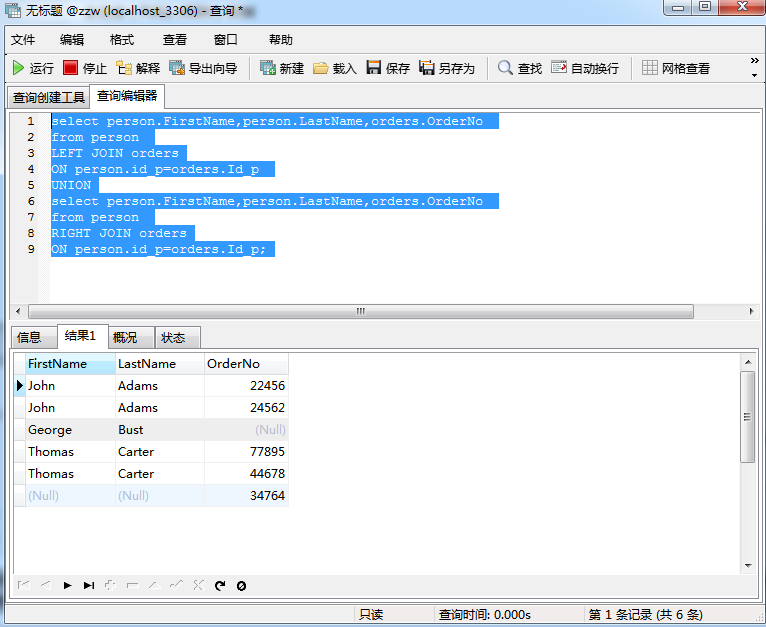Go to previous record button
Viewport: 766px width, 627px height.
(45, 585)
